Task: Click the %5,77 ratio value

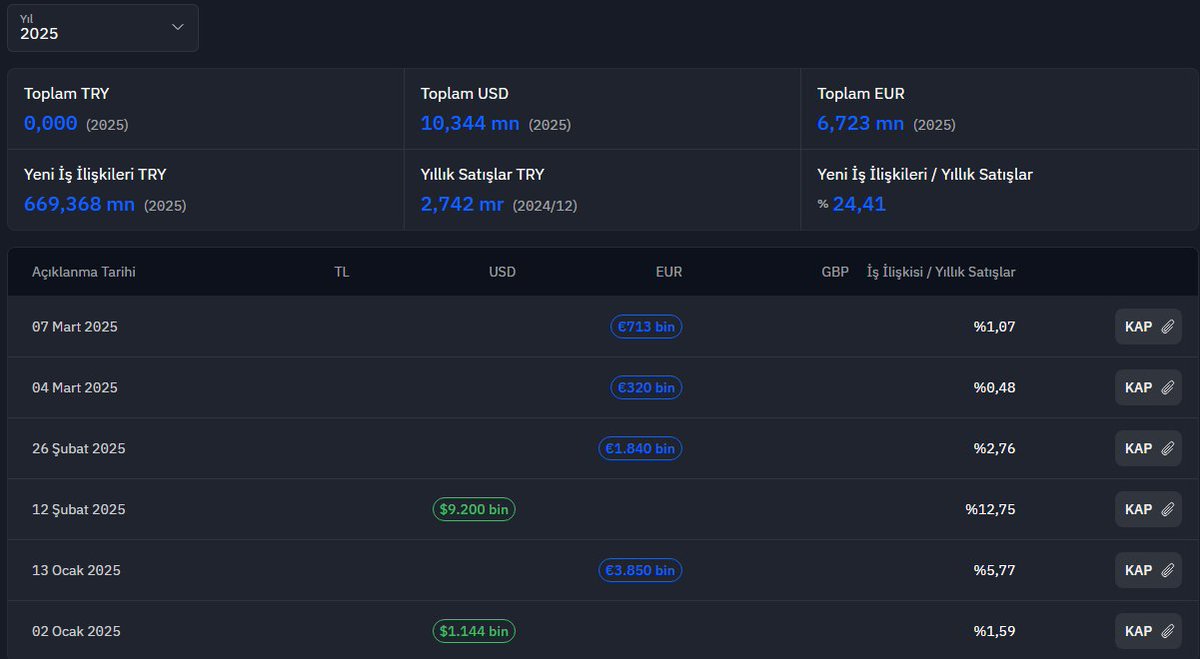Action: coord(995,570)
